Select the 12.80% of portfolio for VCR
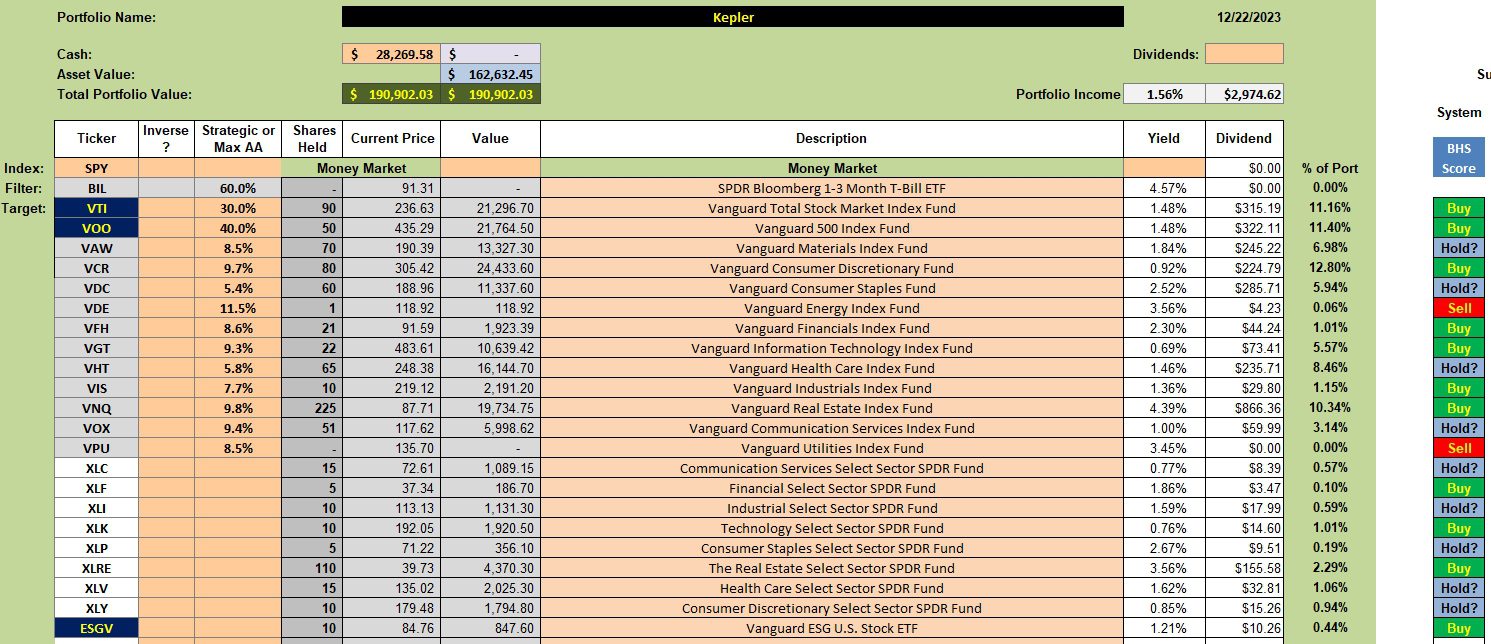 pos(1329,268)
